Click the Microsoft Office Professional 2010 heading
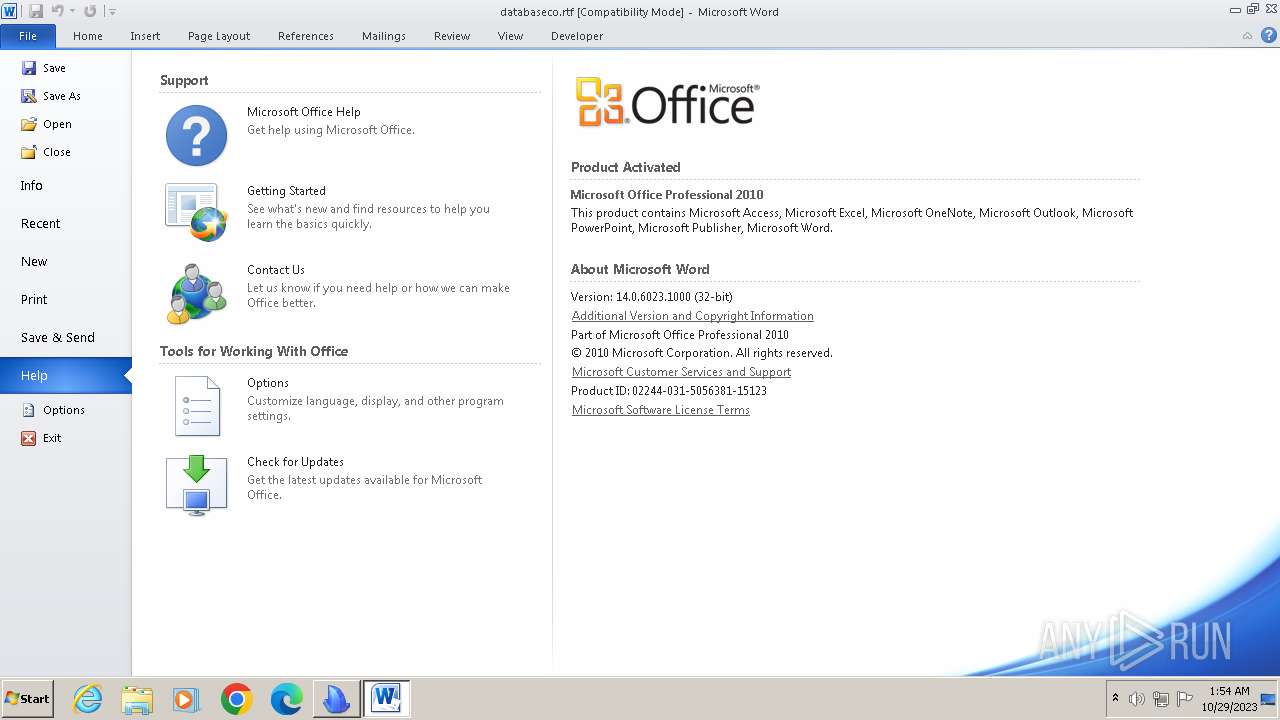1280x720 pixels. (x=667, y=195)
